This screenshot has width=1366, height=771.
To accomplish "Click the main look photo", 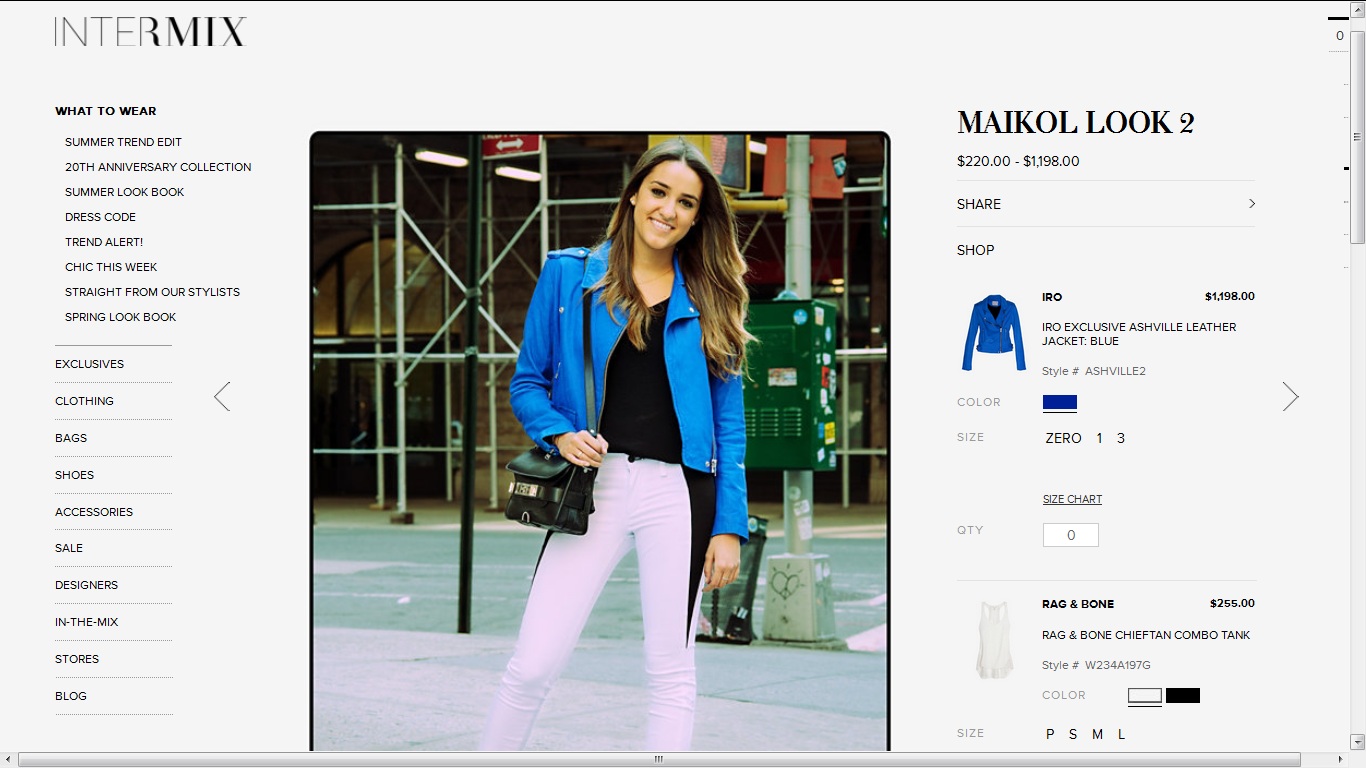I will click(x=600, y=441).
